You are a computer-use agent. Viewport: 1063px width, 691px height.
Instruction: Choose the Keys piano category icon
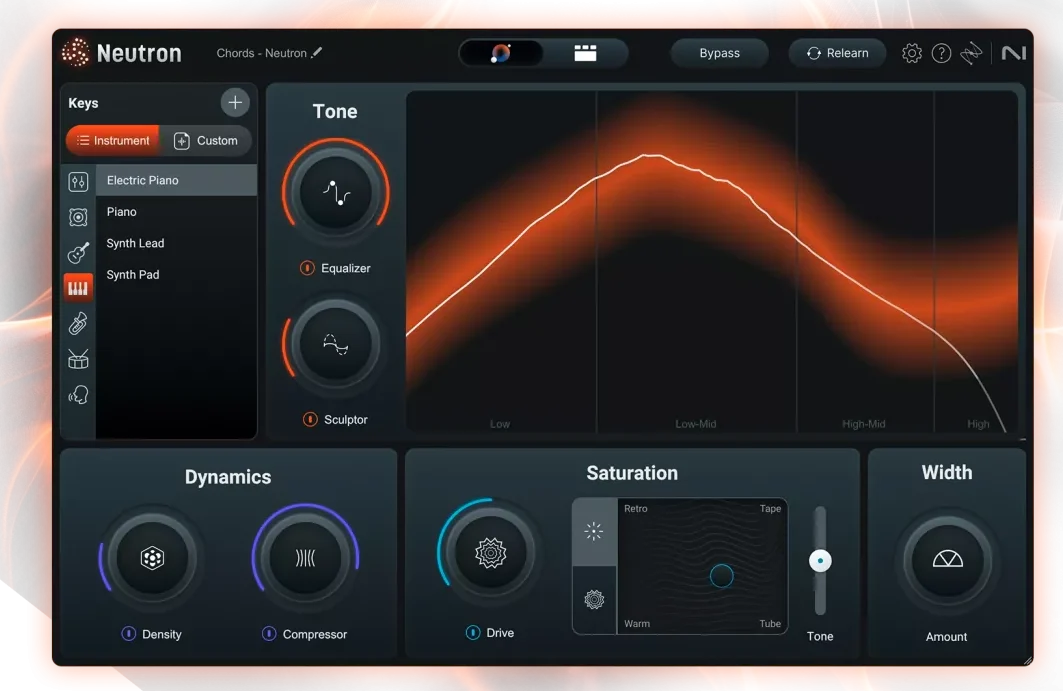click(78, 288)
